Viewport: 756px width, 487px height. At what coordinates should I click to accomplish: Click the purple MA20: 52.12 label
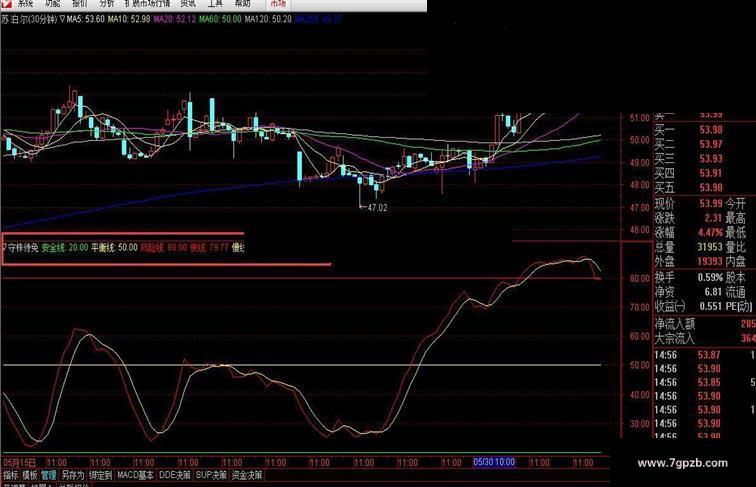(x=175, y=19)
